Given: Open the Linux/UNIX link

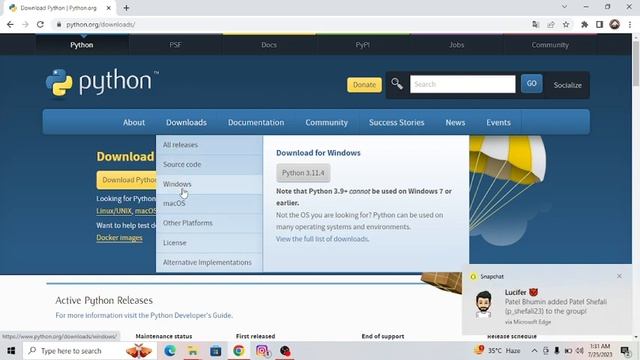Looking at the screenshot, I should coord(114,211).
